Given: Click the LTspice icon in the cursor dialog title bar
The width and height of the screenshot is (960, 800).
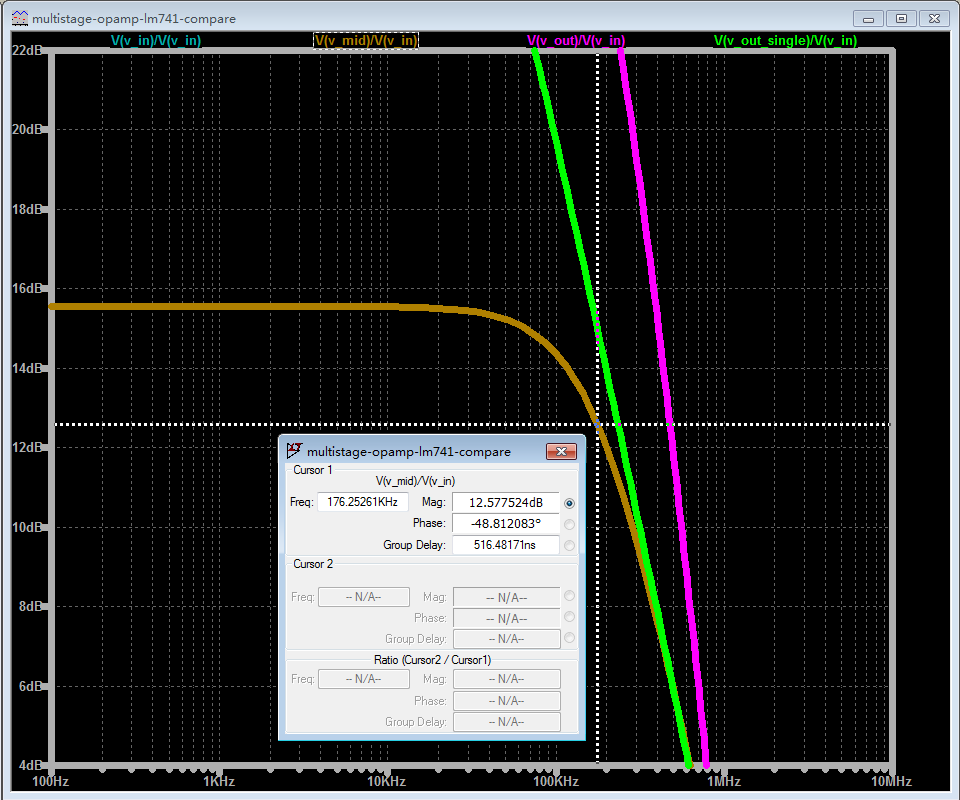Looking at the screenshot, I should pos(294,451).
